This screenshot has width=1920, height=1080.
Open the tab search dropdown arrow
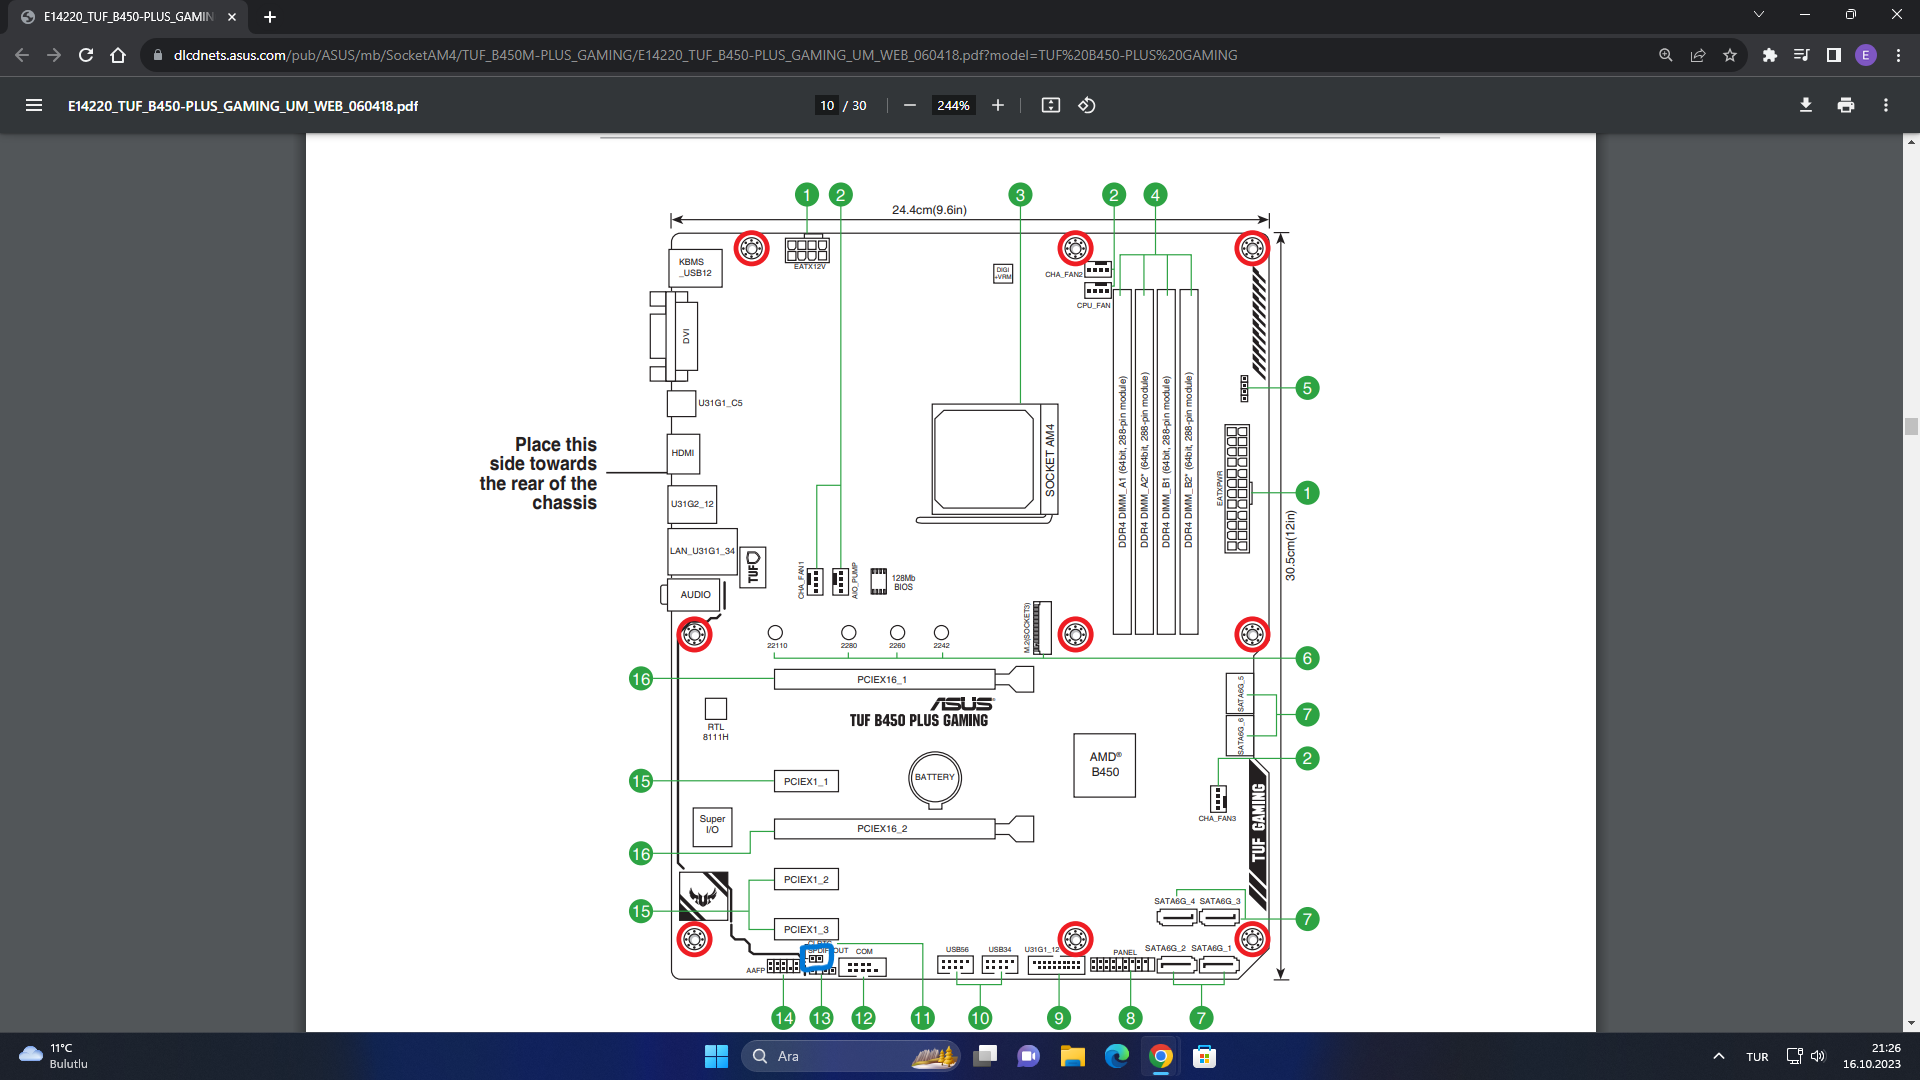pos(1758,15)
